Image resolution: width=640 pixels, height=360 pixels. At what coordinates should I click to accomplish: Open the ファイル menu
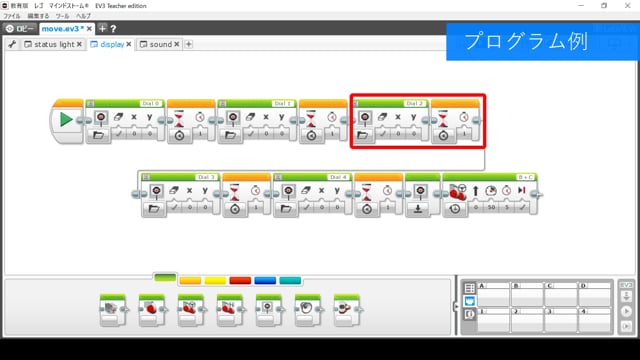click(x=12, y=16)
